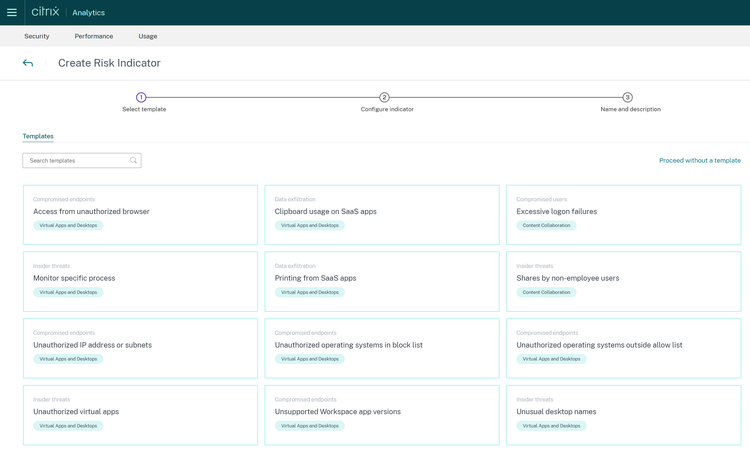Viewport: 750px width, 452px height.
Task: Click Content Collaboration tag under Excessive logon failures
Action: [x=546, y=225]
